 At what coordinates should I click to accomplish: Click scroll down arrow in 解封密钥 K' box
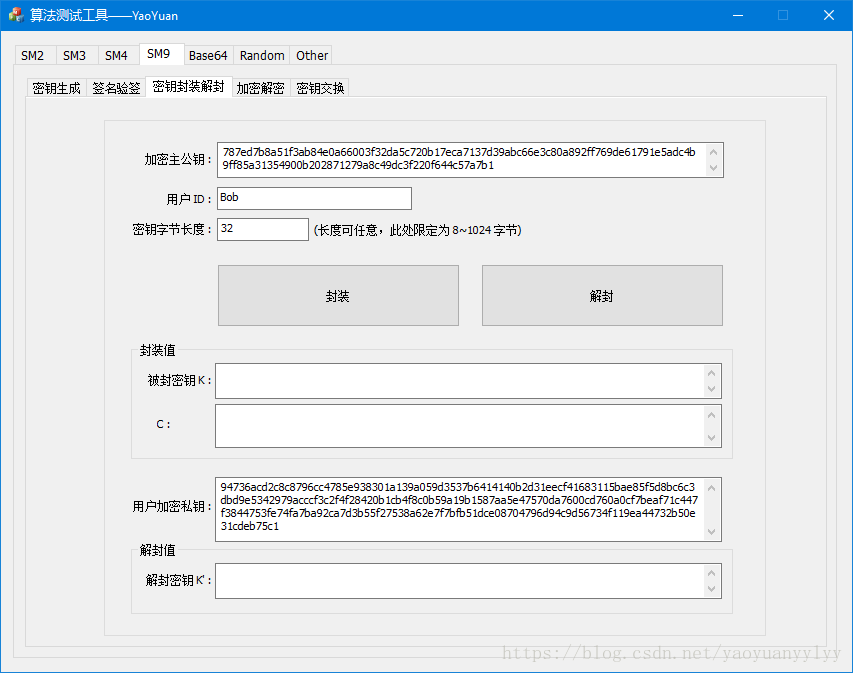click(712, 589)
